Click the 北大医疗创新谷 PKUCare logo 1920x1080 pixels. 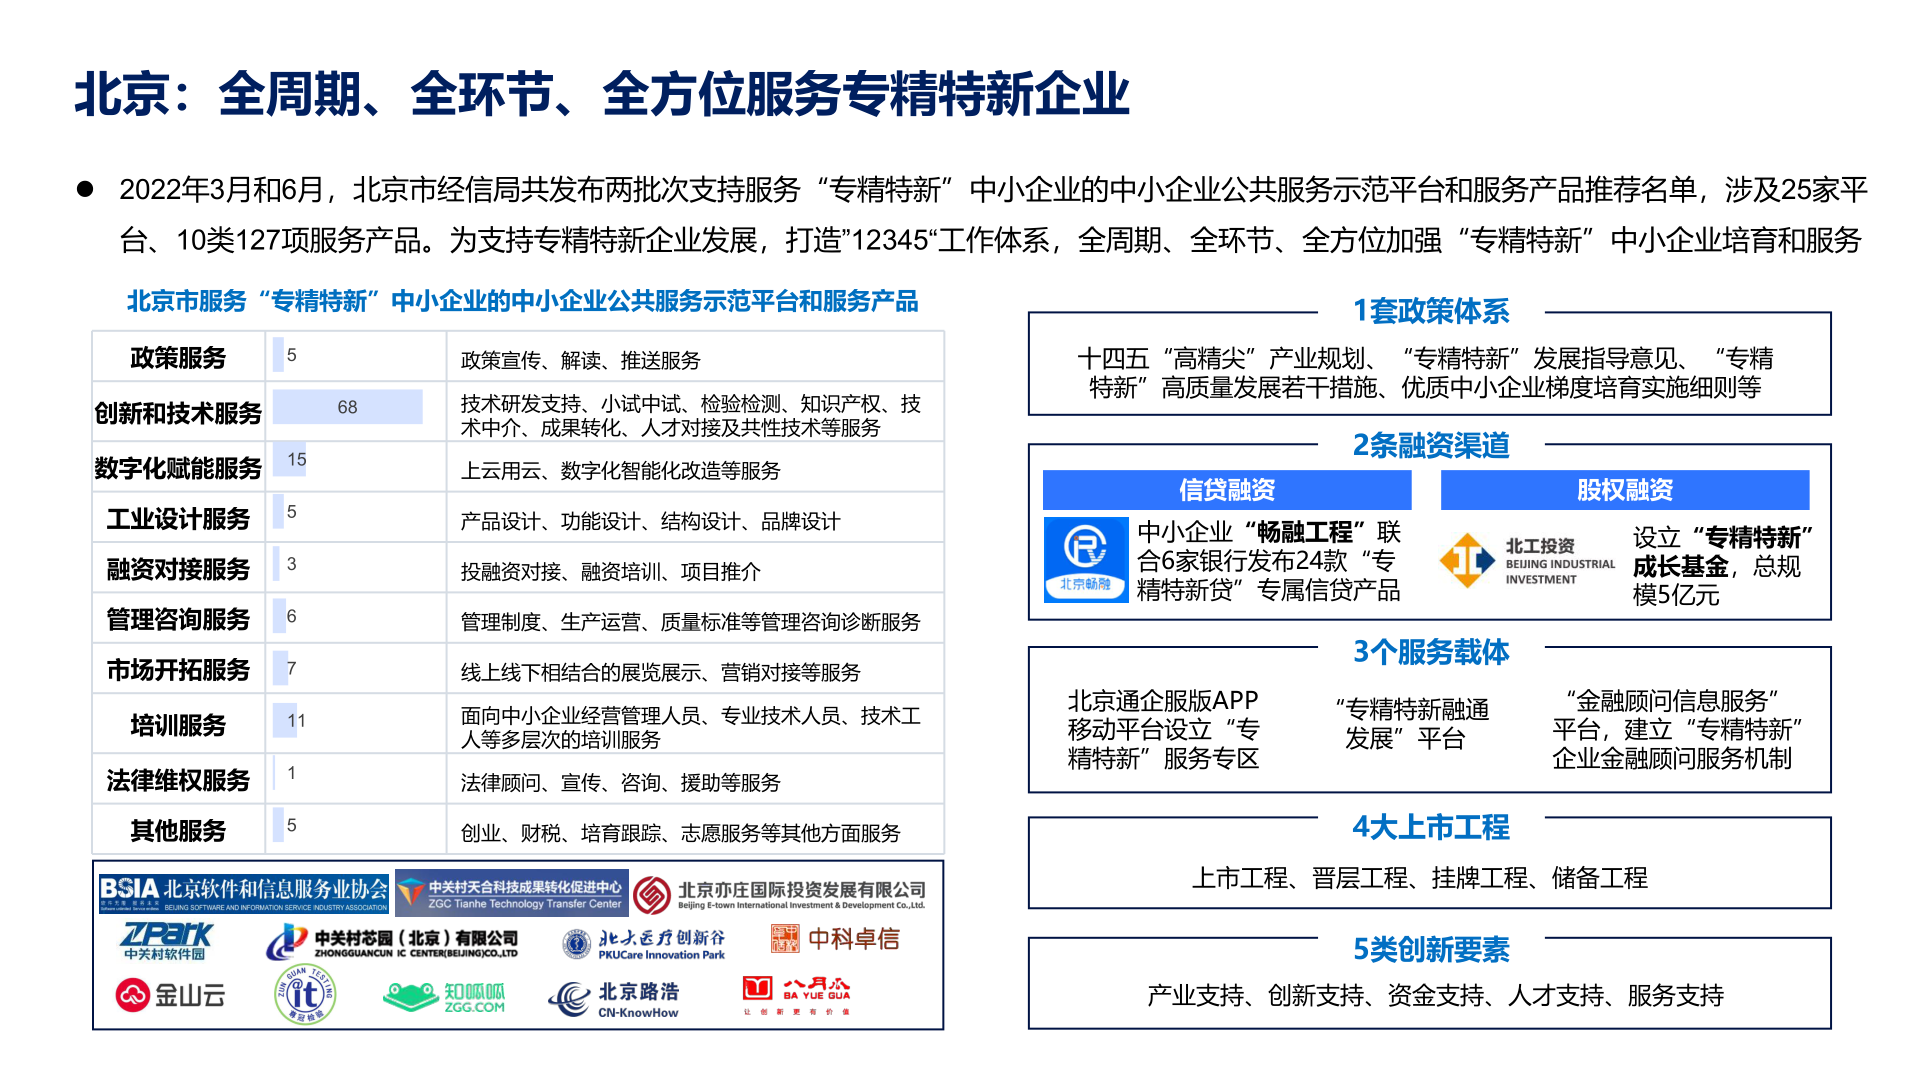tap(645, 943)
